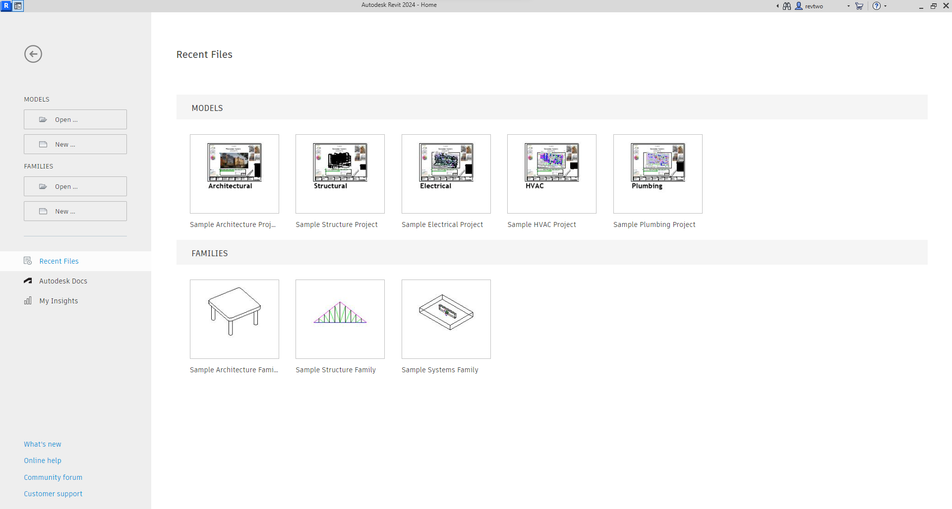Click the Autodesk Docs logo icon
952x509 pixels.
click(x=28, y=281)
